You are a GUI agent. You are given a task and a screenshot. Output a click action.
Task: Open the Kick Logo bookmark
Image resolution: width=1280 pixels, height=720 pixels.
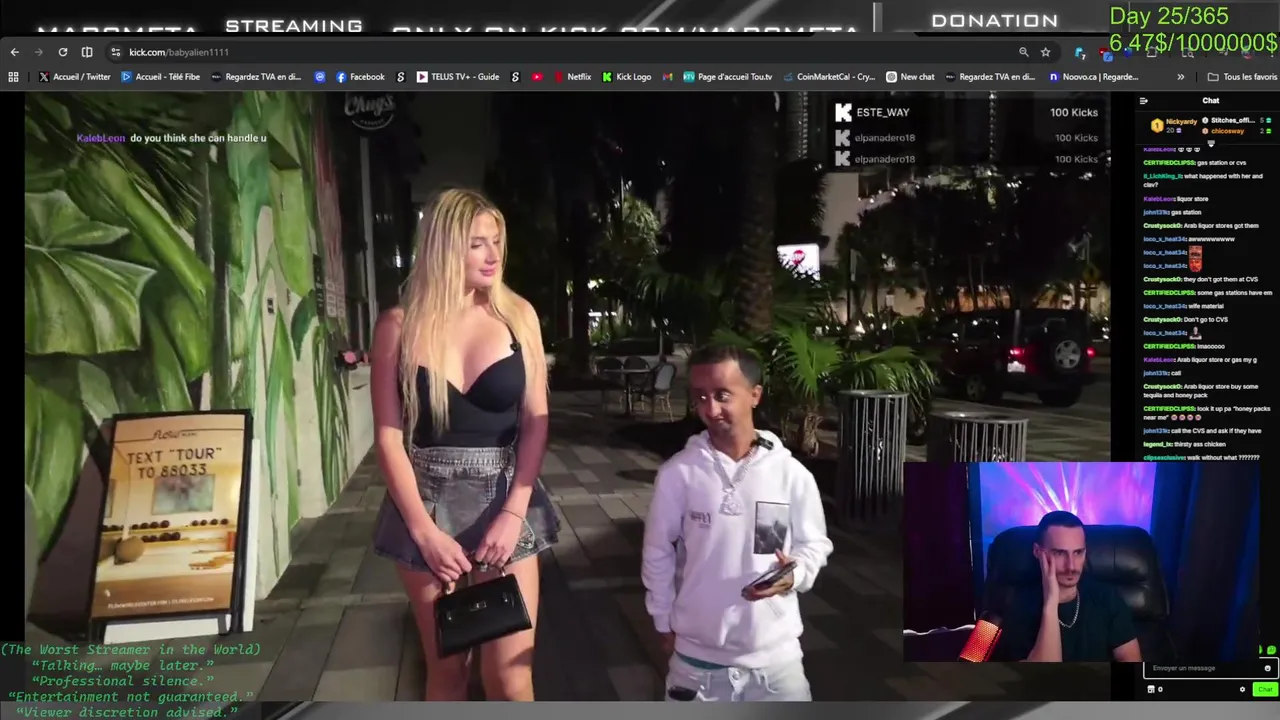click(x=627, y=77)
